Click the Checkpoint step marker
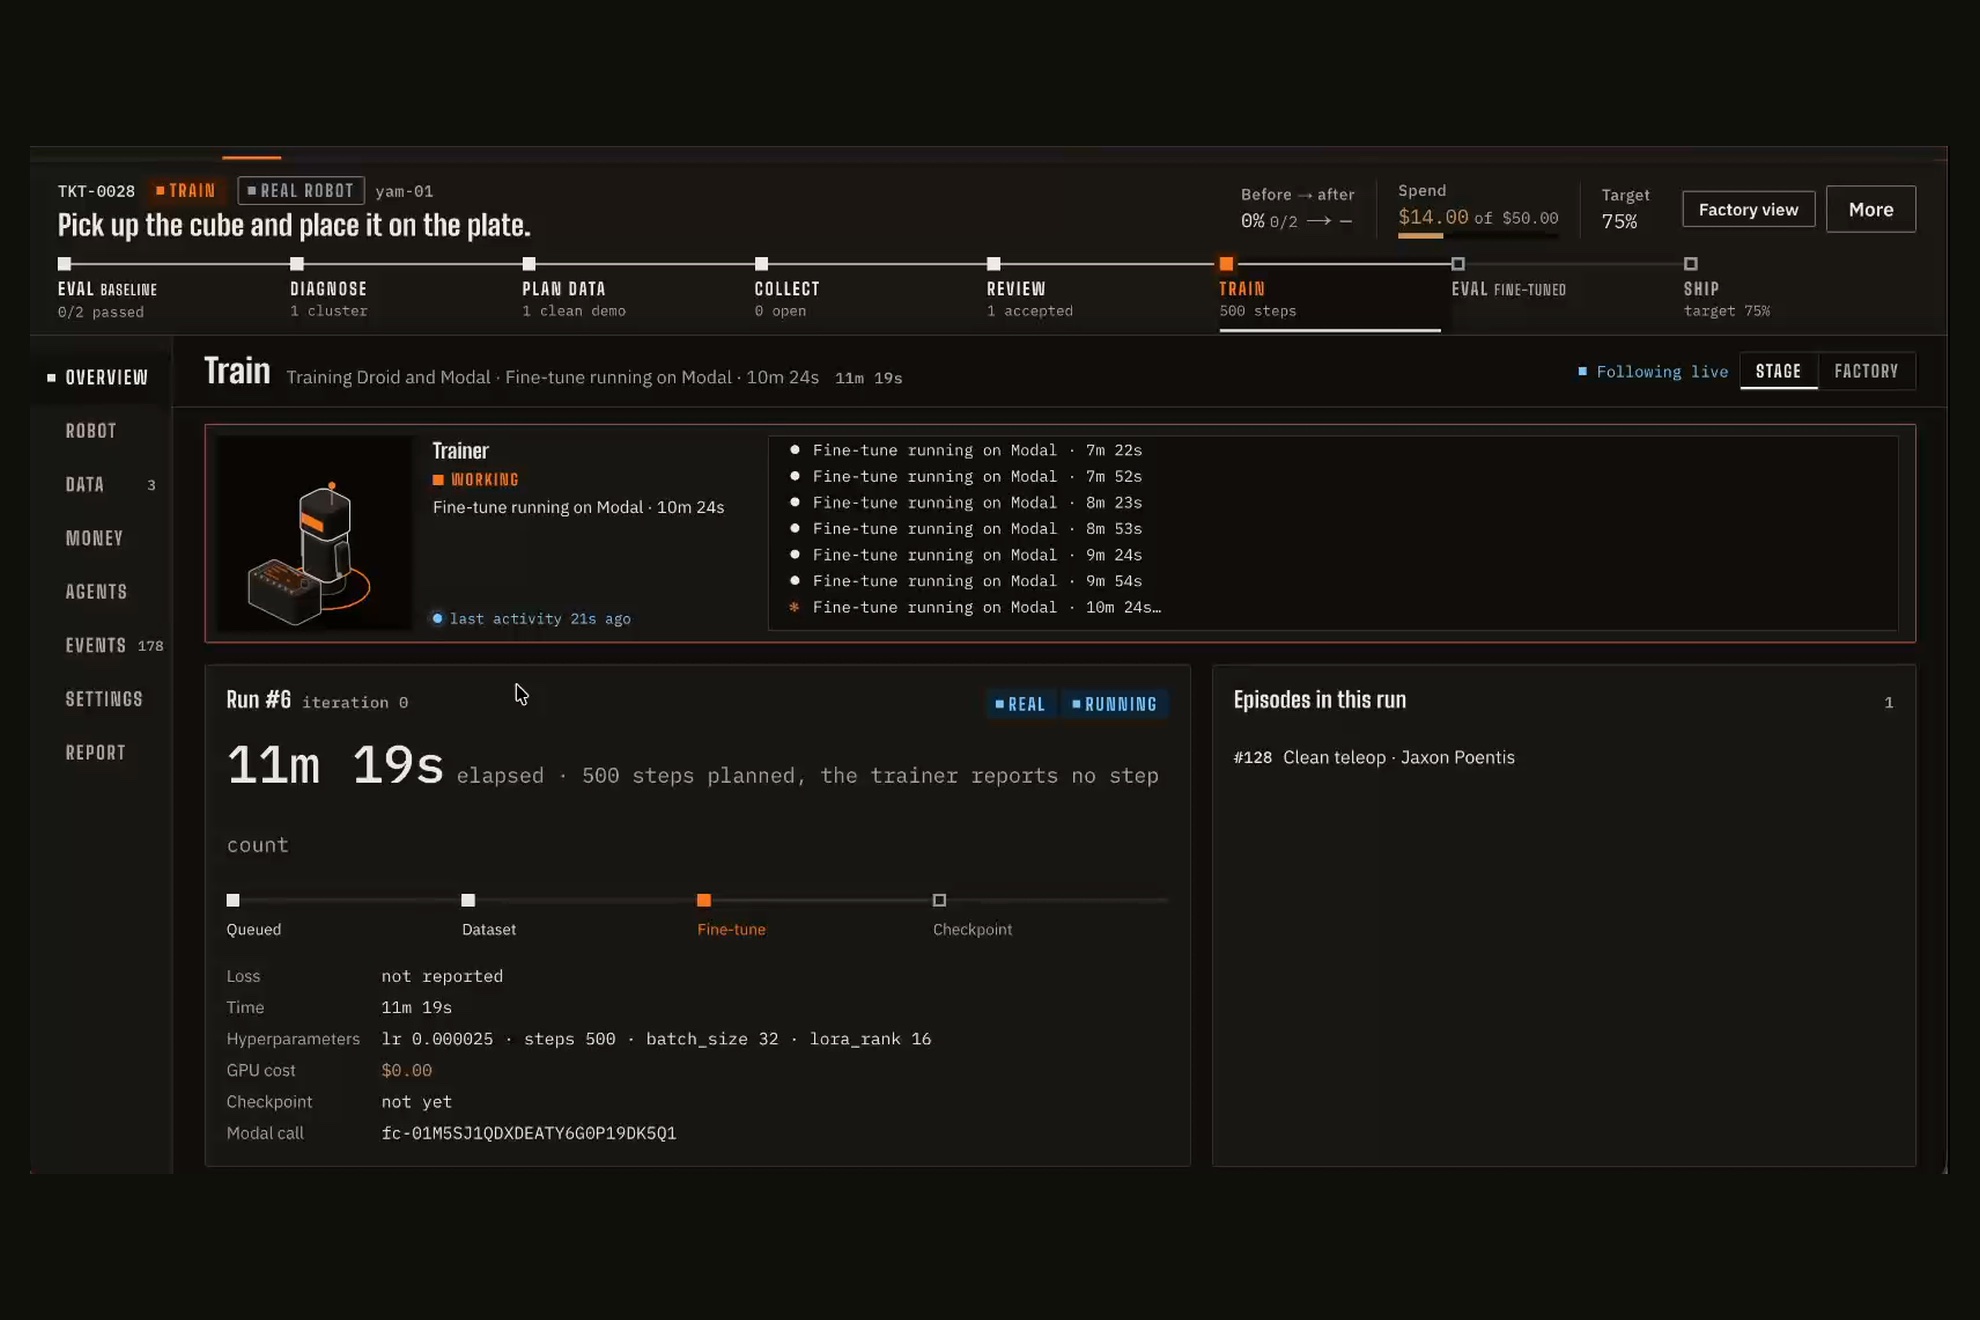 [939, 900]
